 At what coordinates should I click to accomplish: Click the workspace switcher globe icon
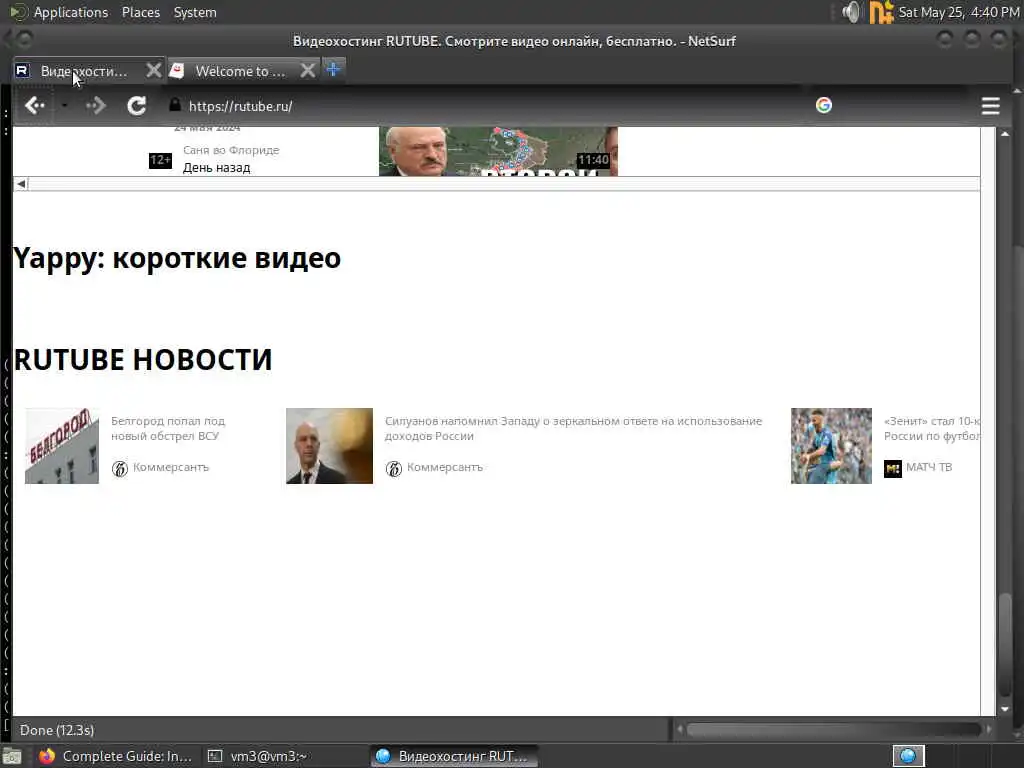908,756
